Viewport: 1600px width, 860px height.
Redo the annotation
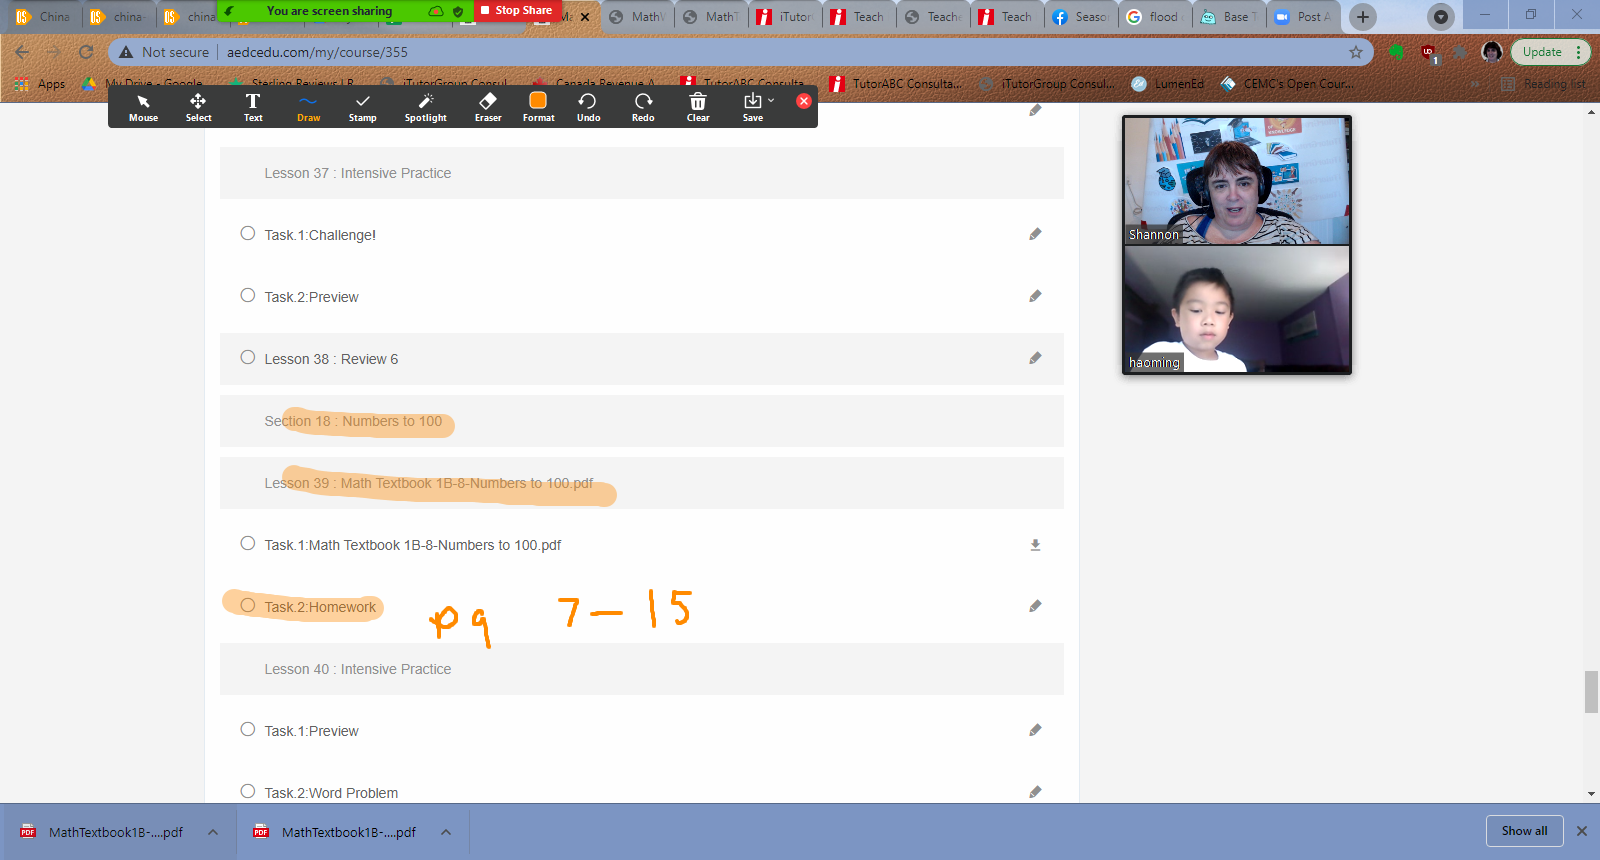(643, 107)
